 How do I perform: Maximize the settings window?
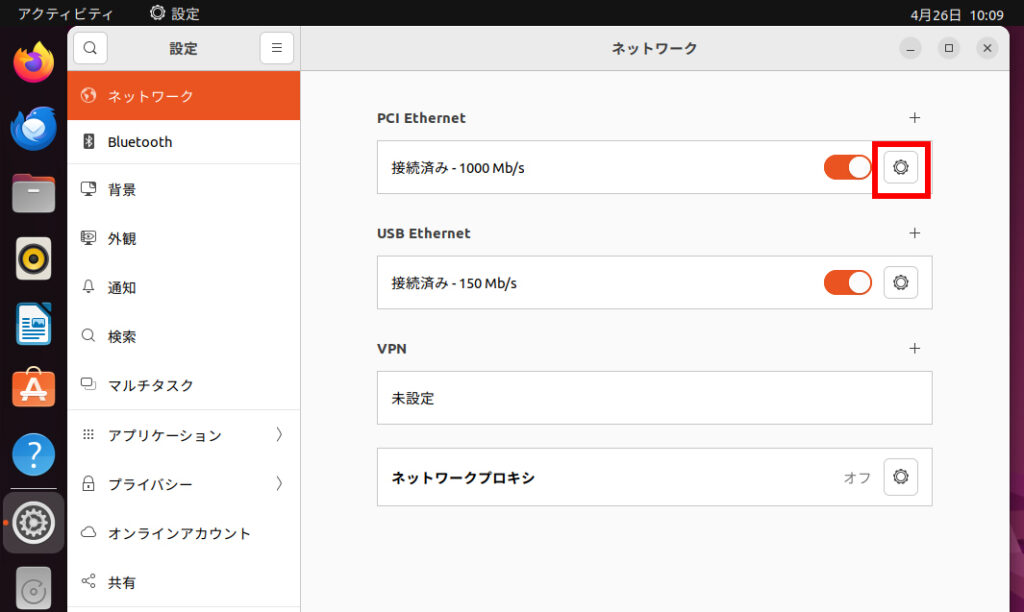(948, 48)
